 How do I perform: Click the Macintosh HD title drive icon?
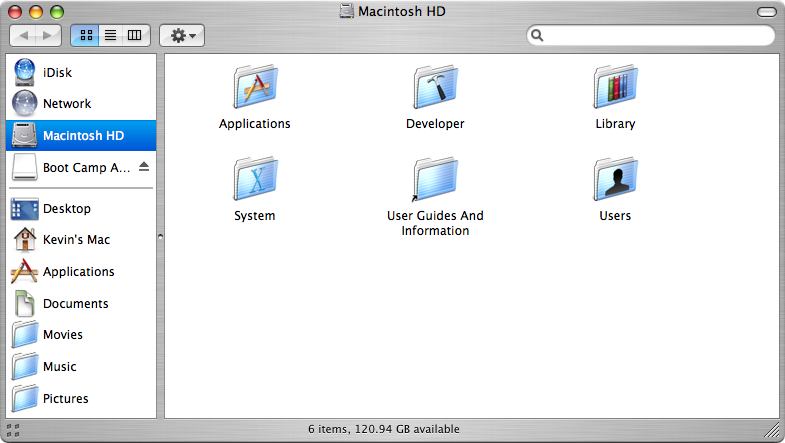pyautogui.click(x=346, y=11)
